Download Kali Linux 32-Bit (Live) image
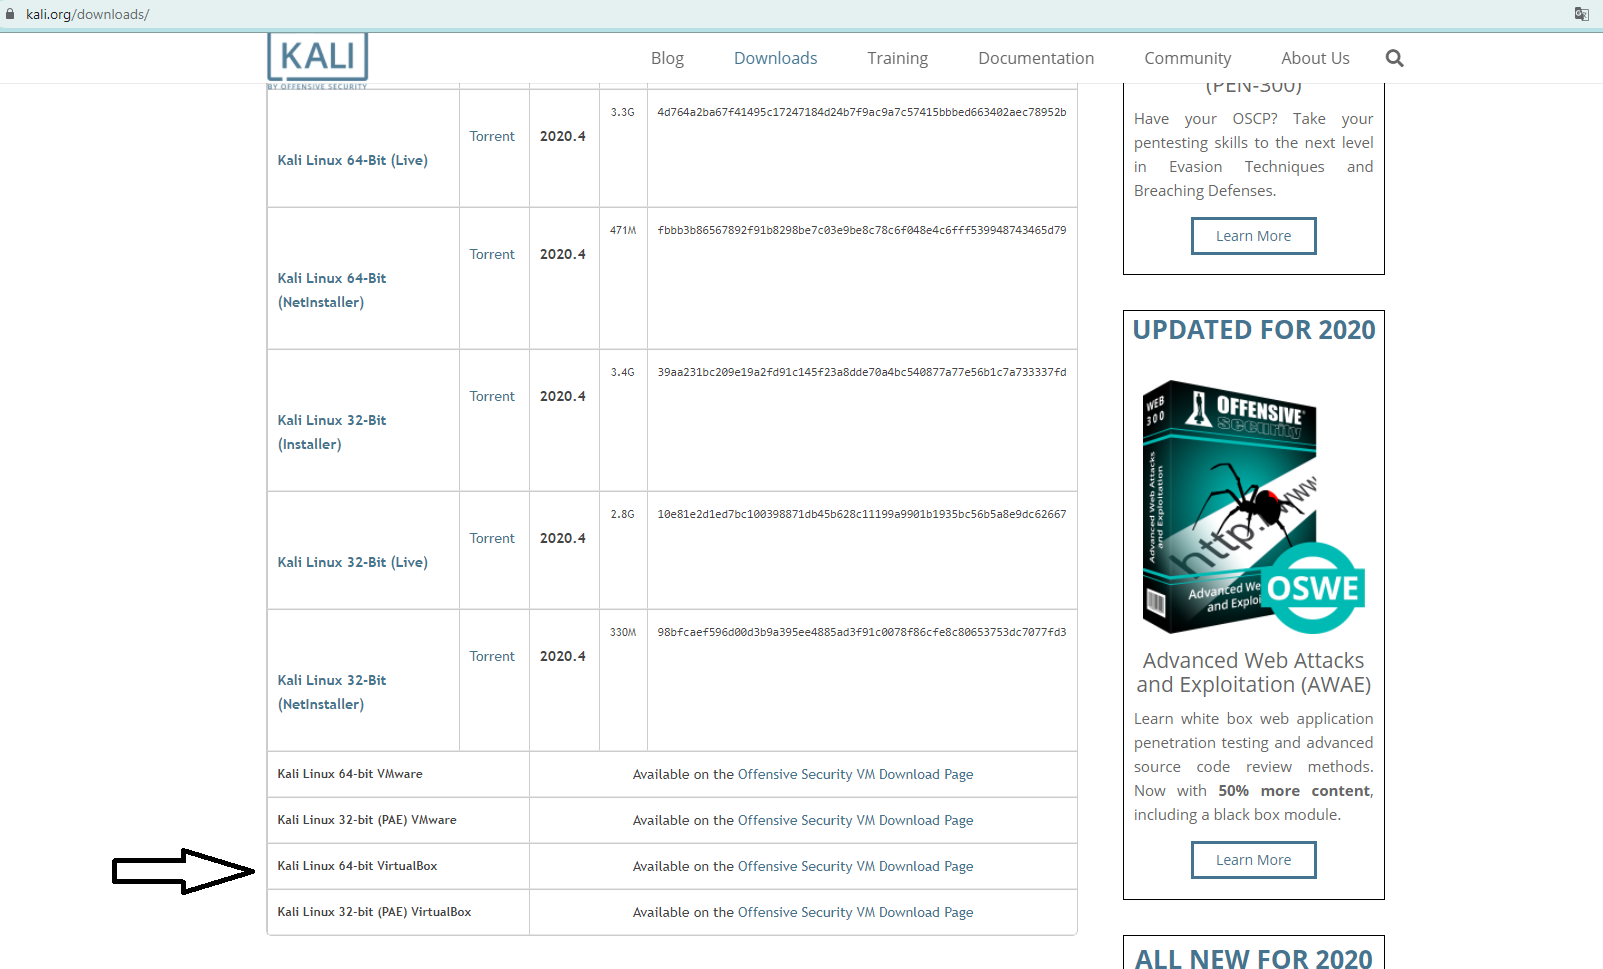 [352, 562]
